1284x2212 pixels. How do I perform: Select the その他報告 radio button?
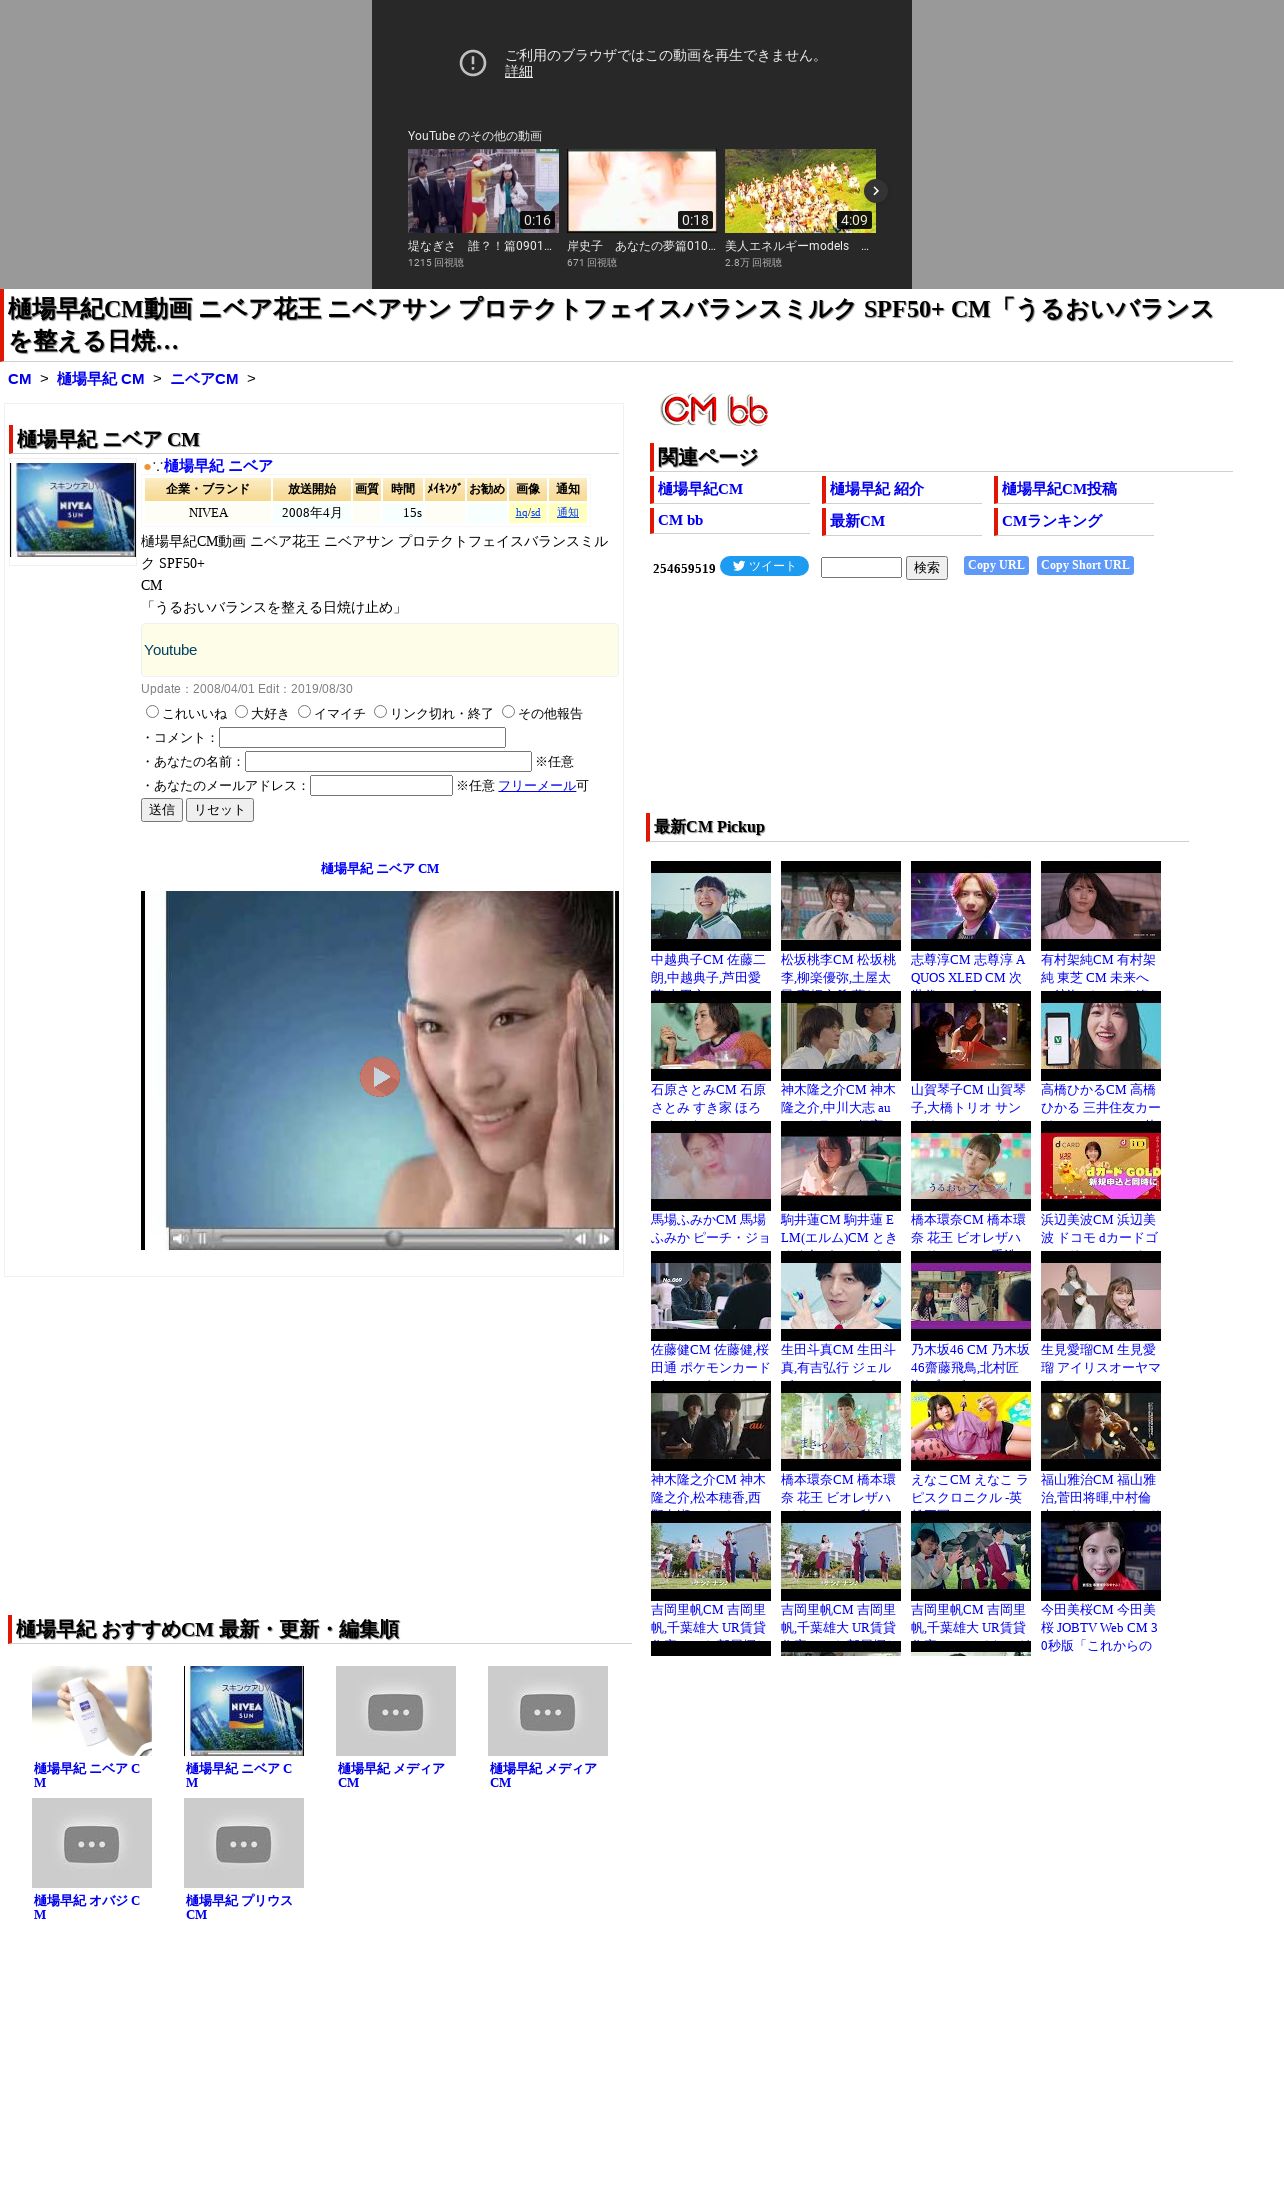click(x=508, y=712)
